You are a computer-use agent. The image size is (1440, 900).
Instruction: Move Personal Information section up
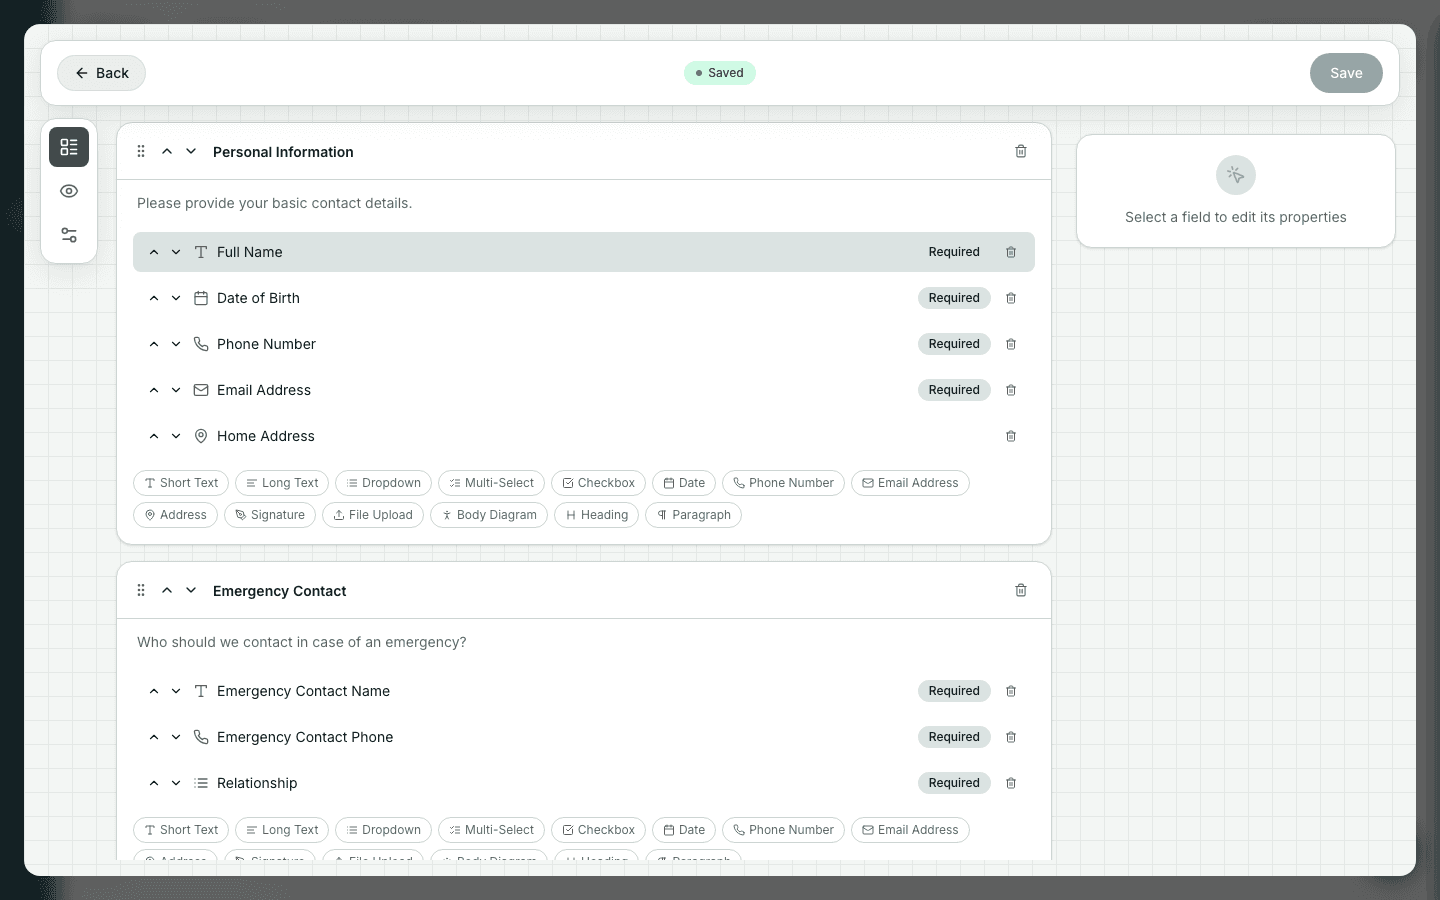click(x=167, y=151)
